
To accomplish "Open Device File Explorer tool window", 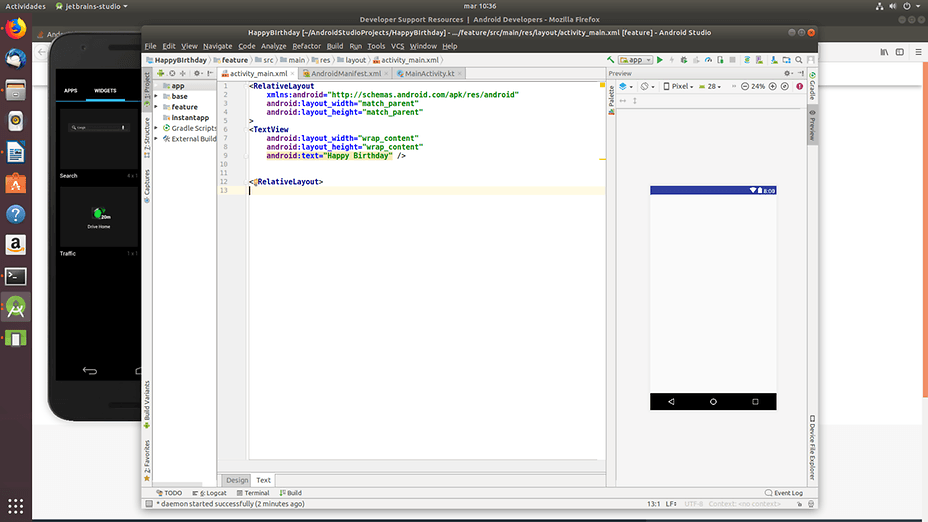I will pos(813,447).
